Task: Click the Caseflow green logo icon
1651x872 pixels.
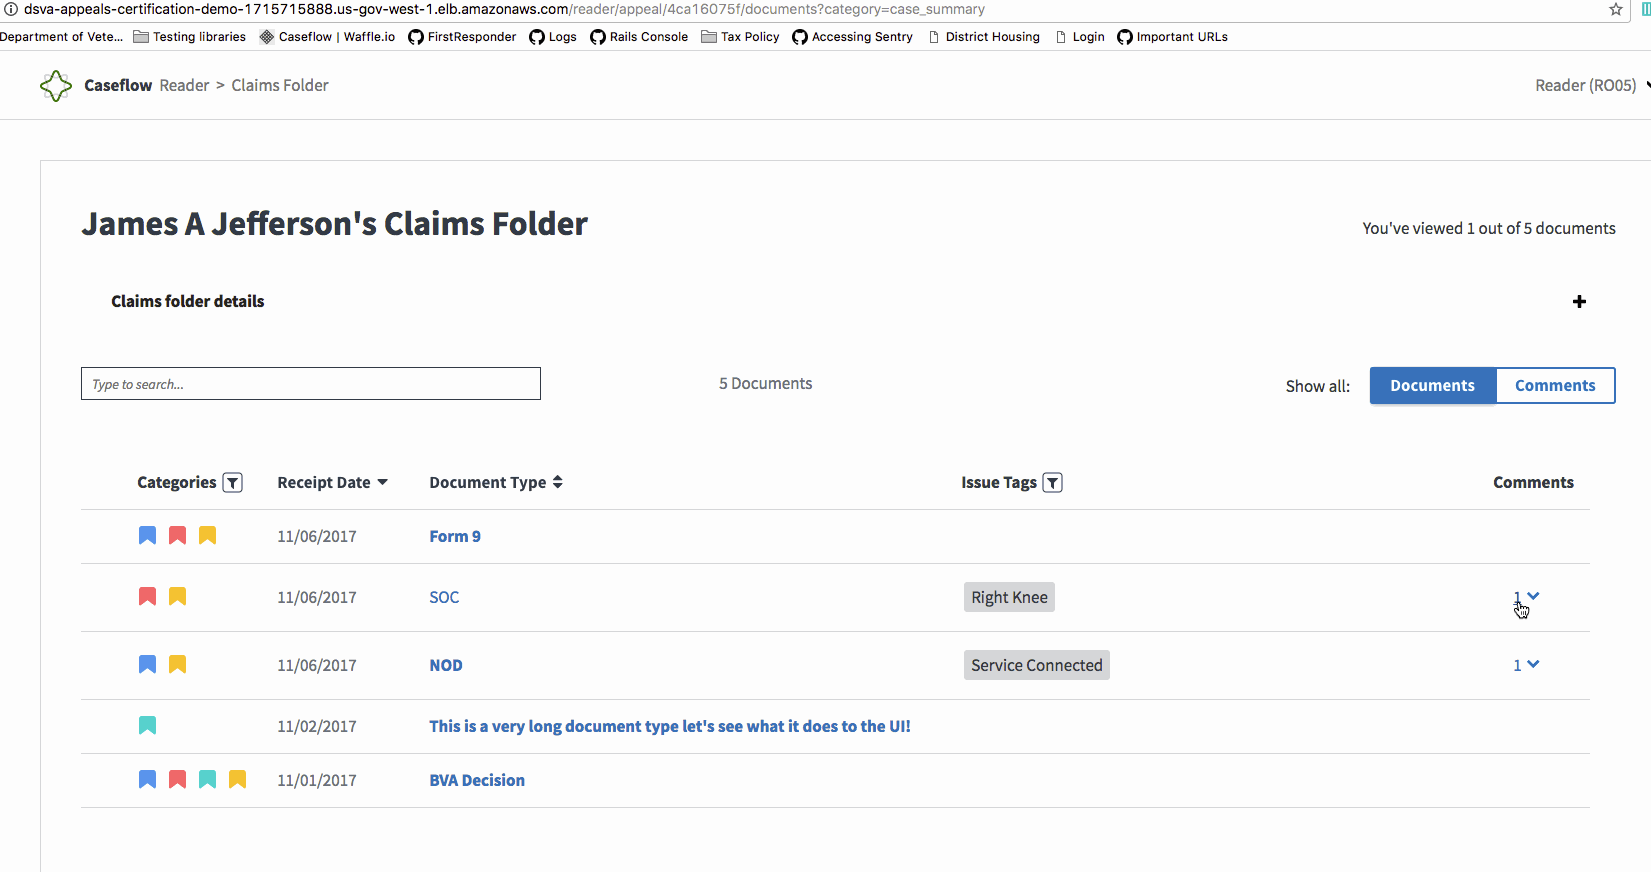Action: click(56, 86)
